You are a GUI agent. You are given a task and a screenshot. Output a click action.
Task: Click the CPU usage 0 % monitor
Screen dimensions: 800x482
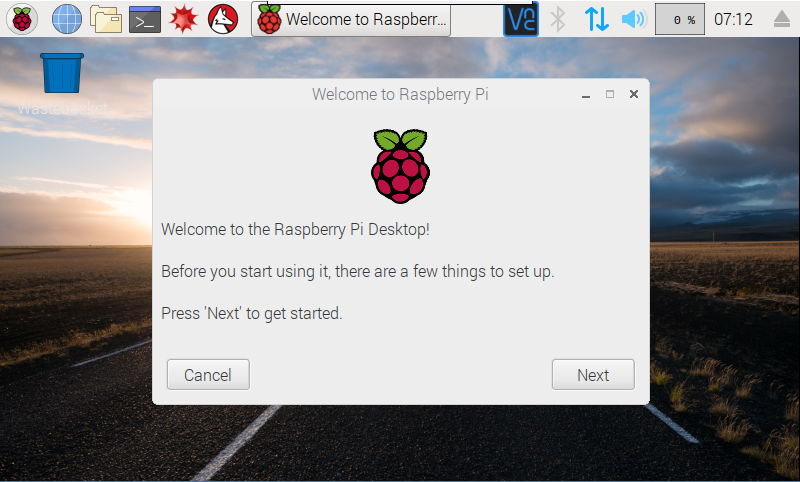(680, 19)
